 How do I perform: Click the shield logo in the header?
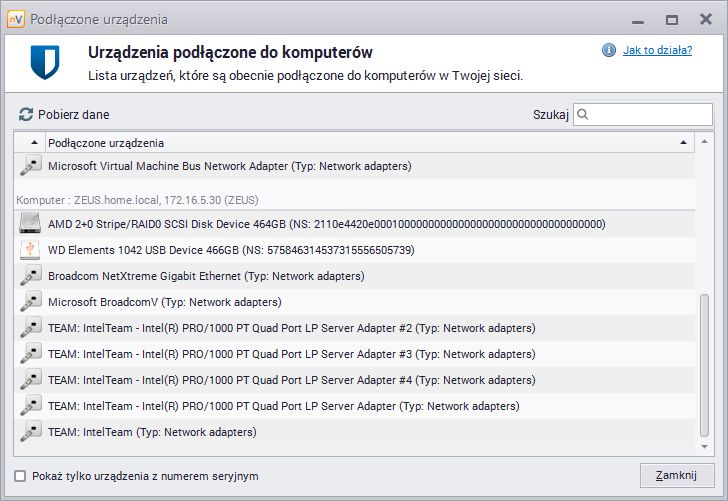45,62
